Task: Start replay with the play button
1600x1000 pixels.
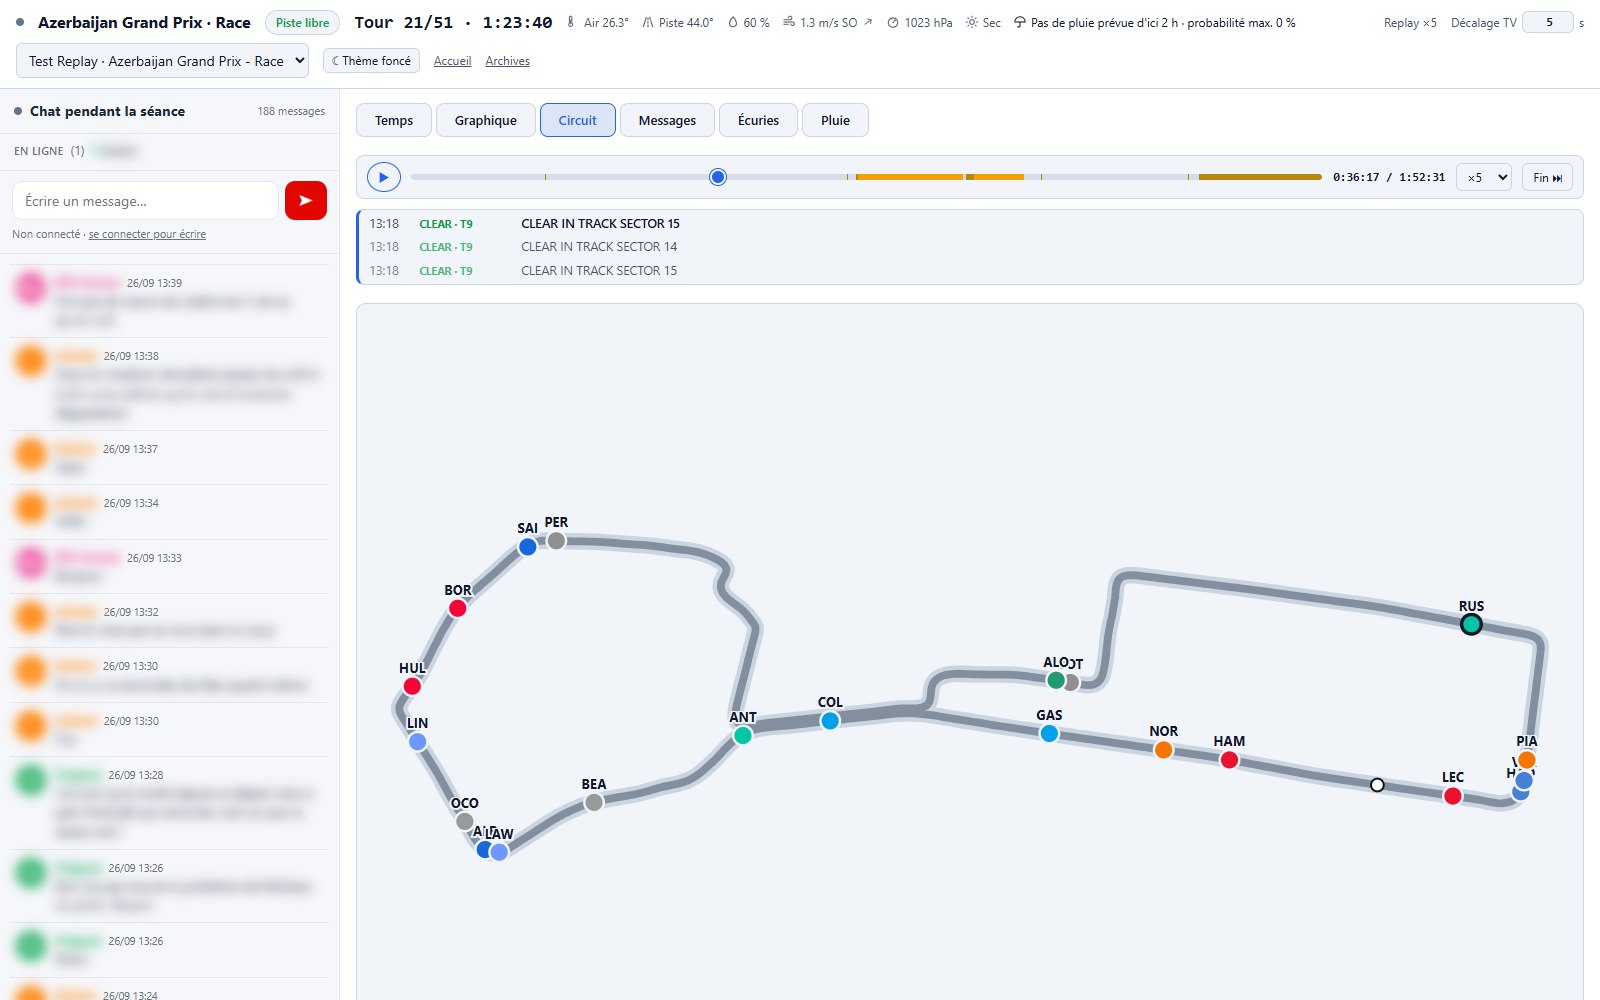Action: pos(384,177)
